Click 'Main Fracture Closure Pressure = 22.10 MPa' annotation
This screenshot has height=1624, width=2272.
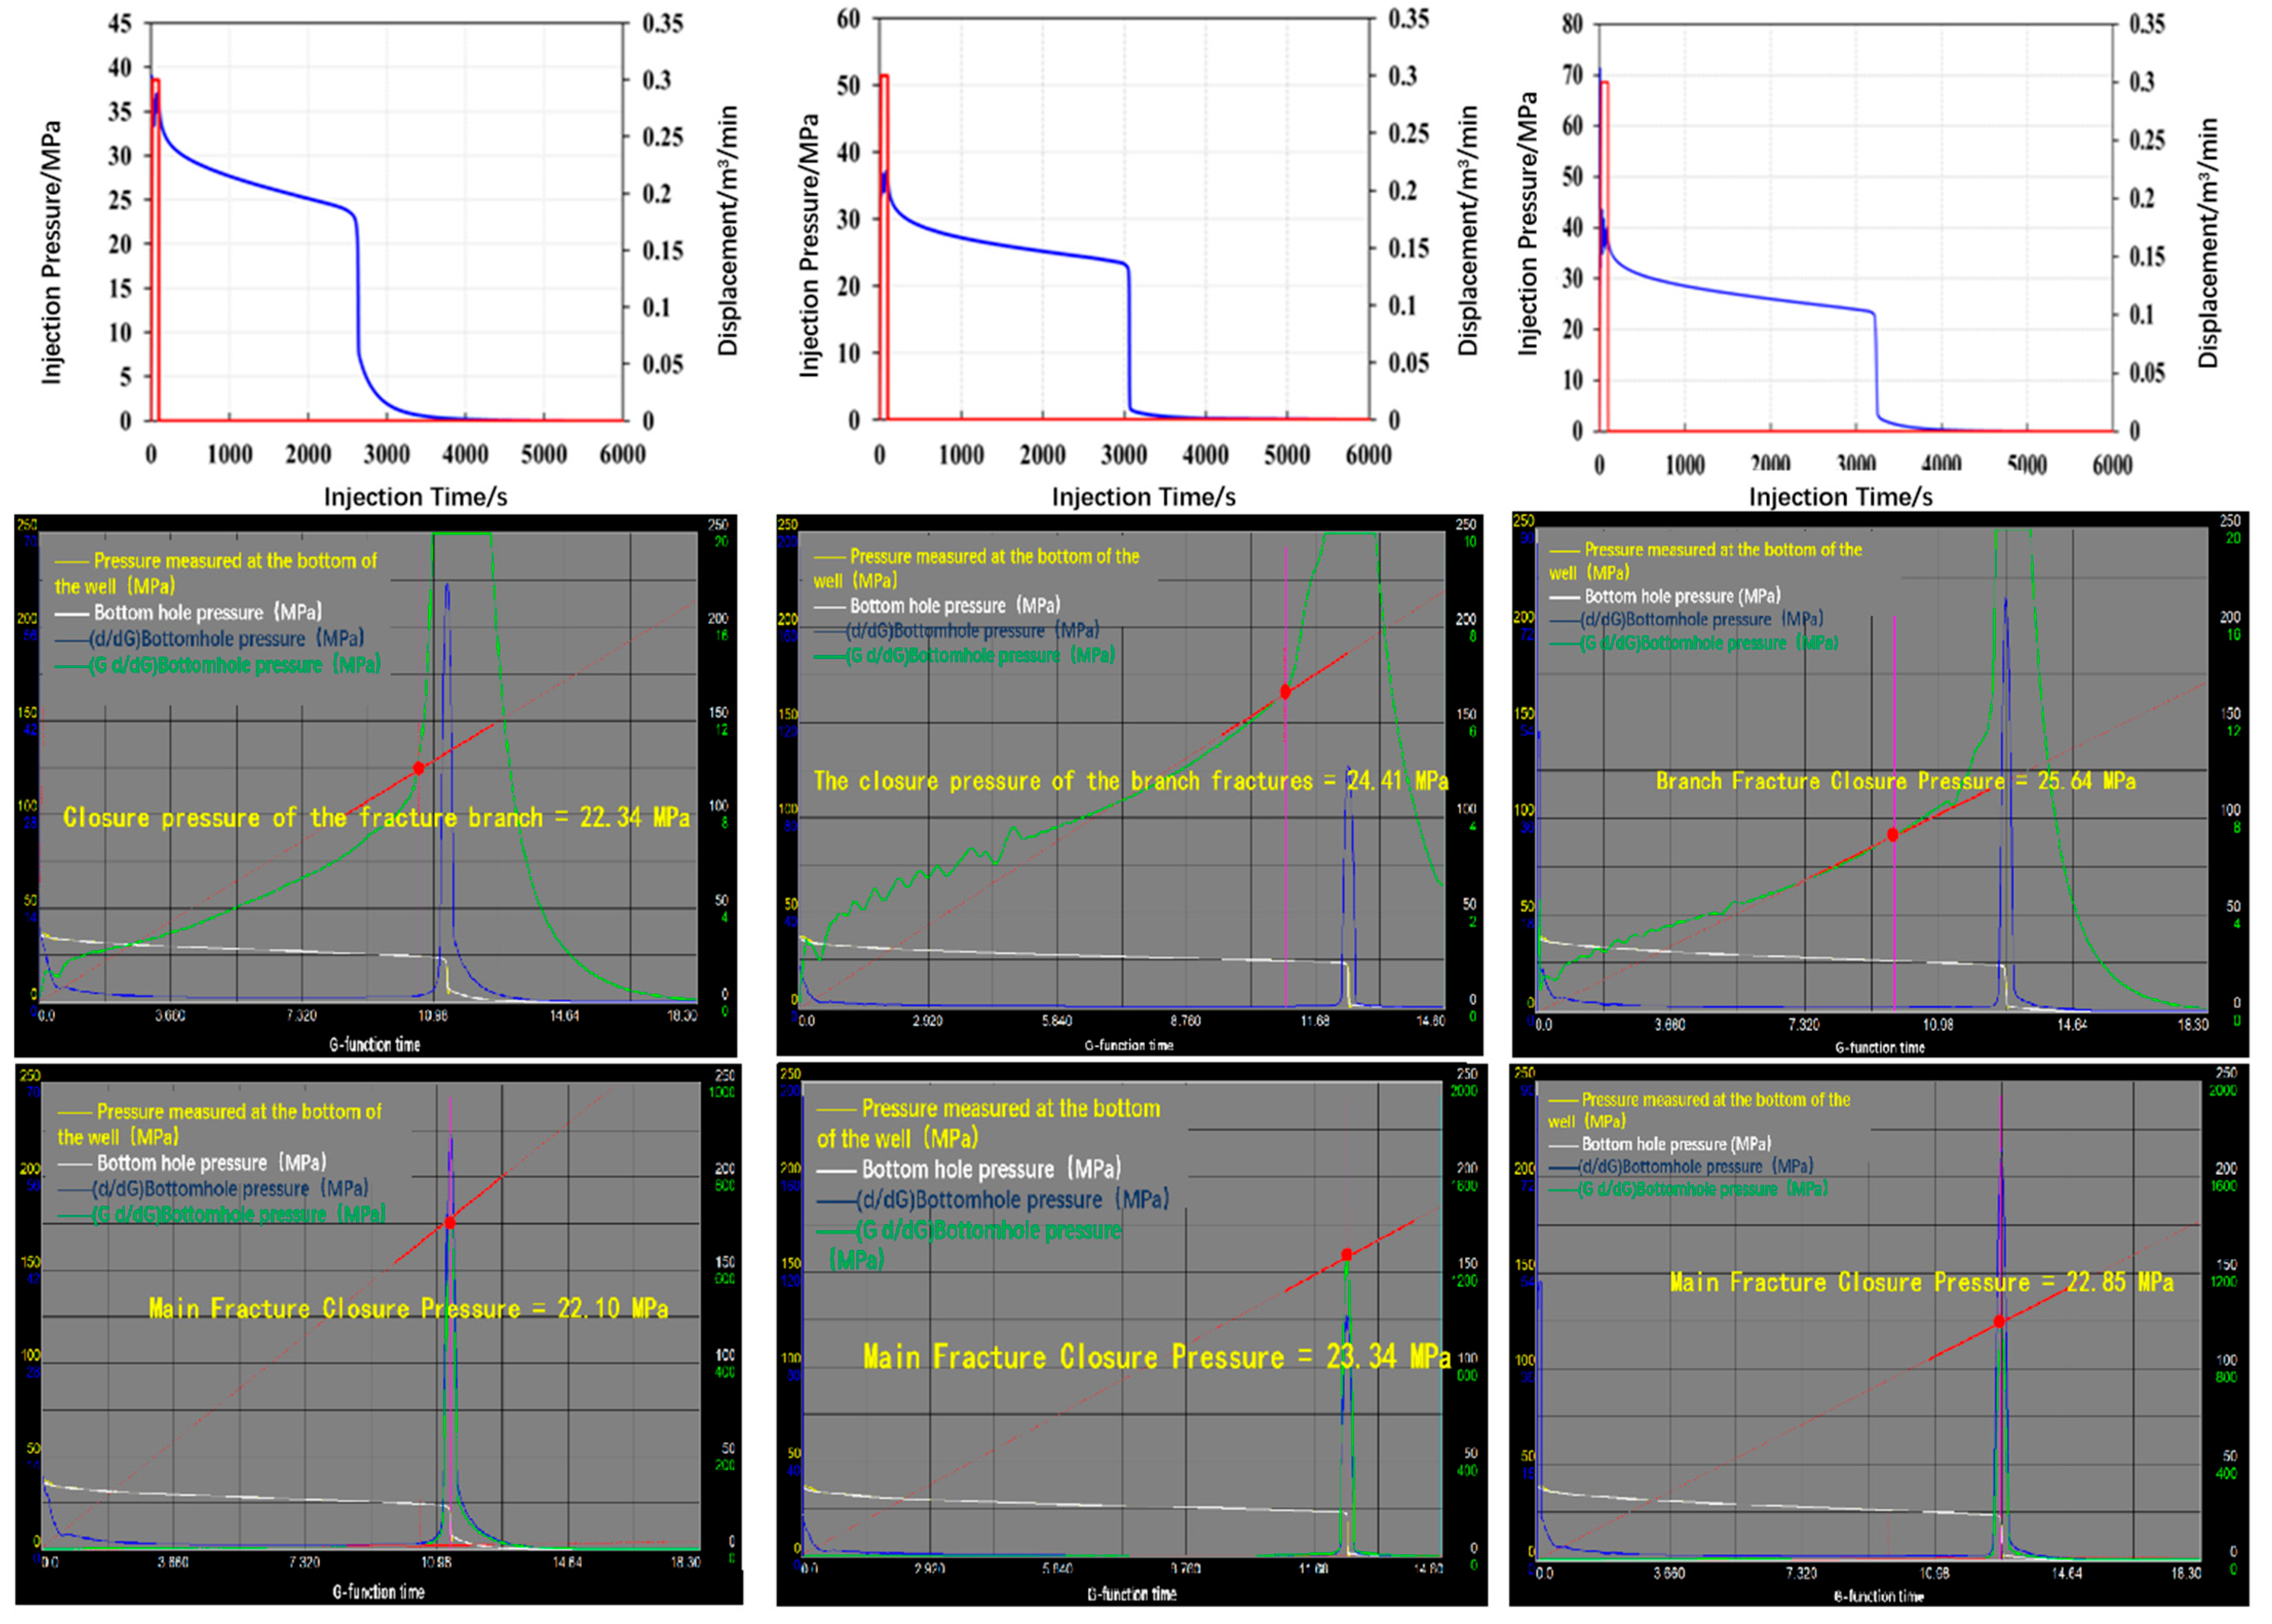[x=408, y=1308]
